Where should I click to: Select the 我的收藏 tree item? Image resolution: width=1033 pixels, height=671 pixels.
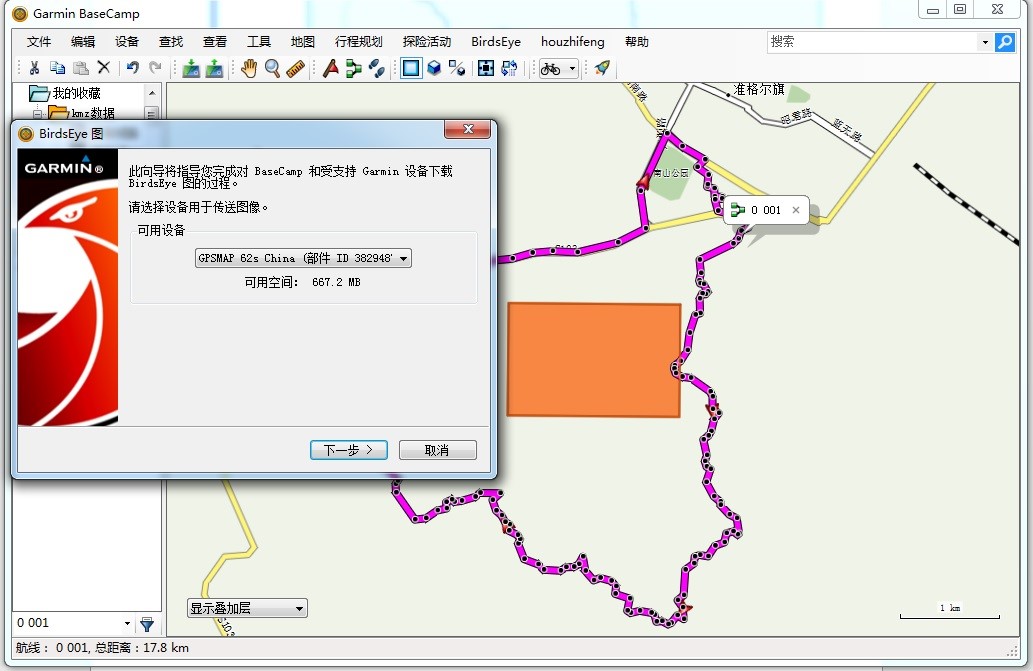coord(77,94)
